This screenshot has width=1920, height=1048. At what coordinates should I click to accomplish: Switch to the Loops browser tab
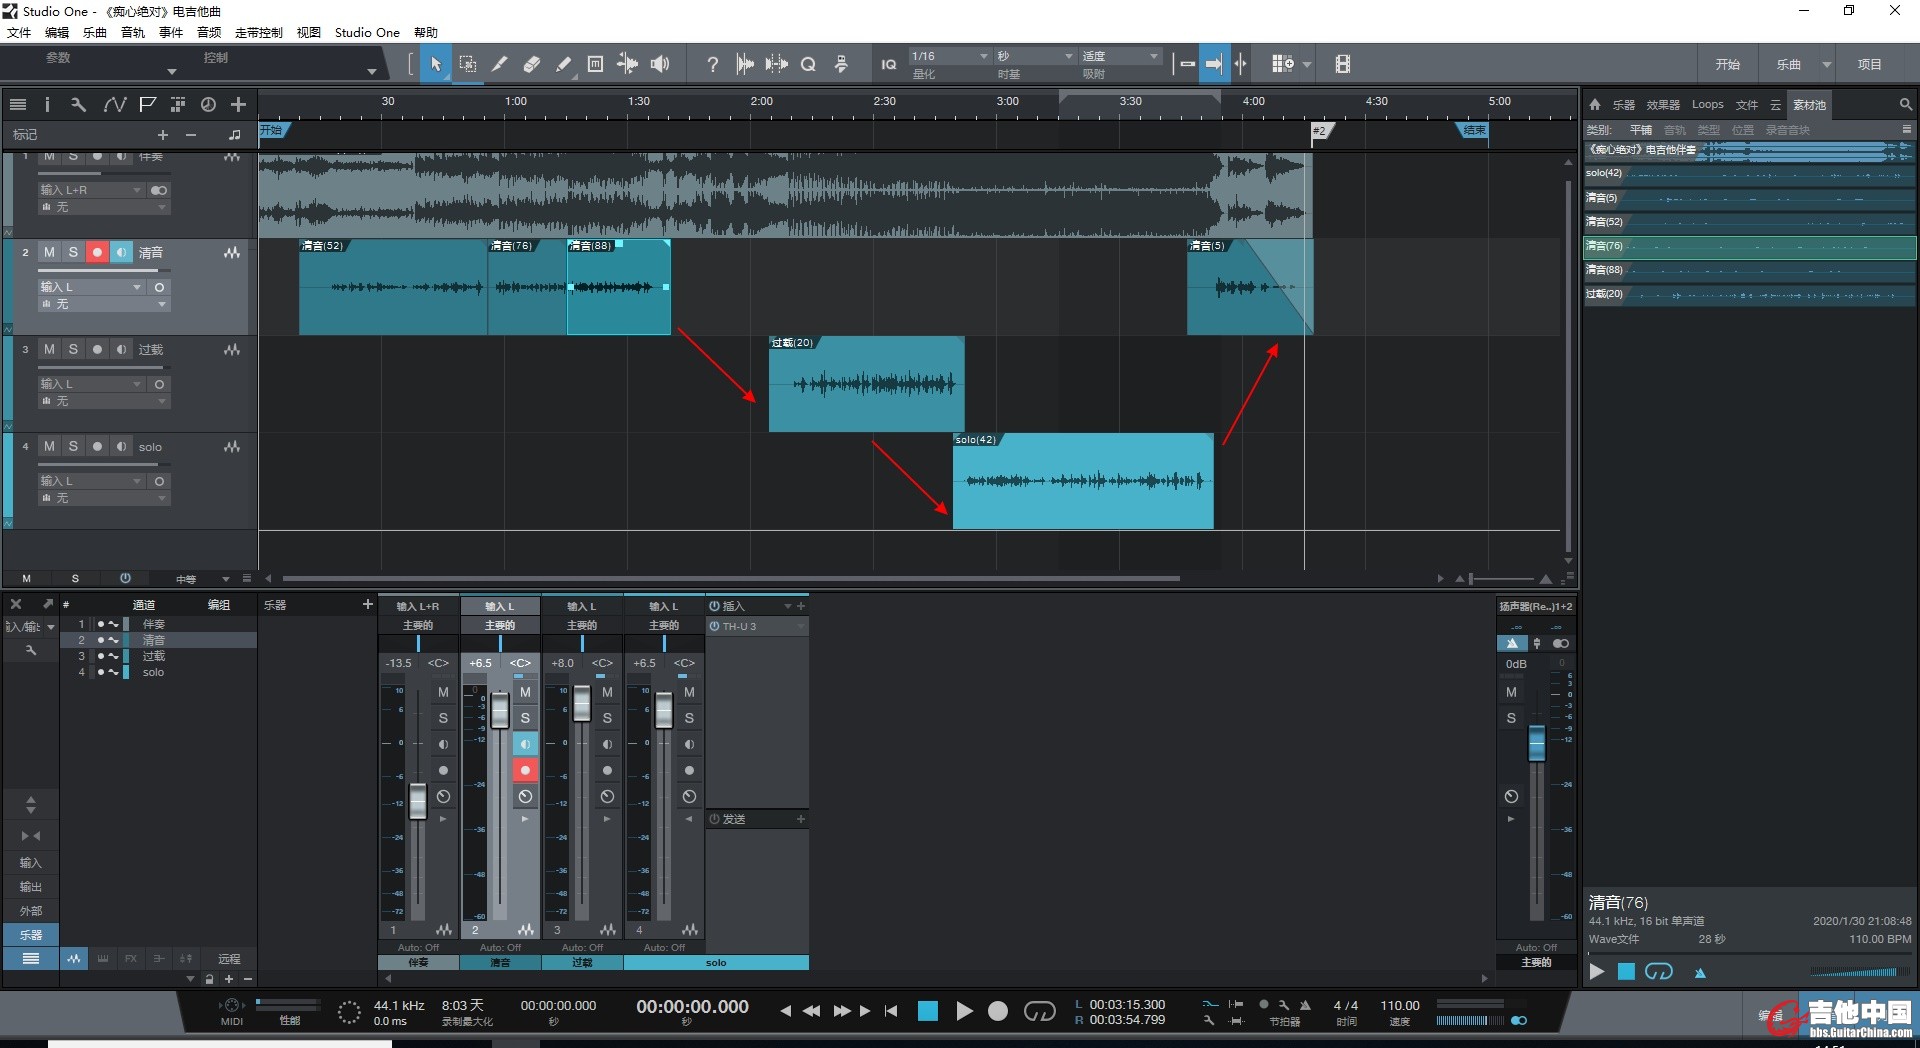coord(1707,104)
